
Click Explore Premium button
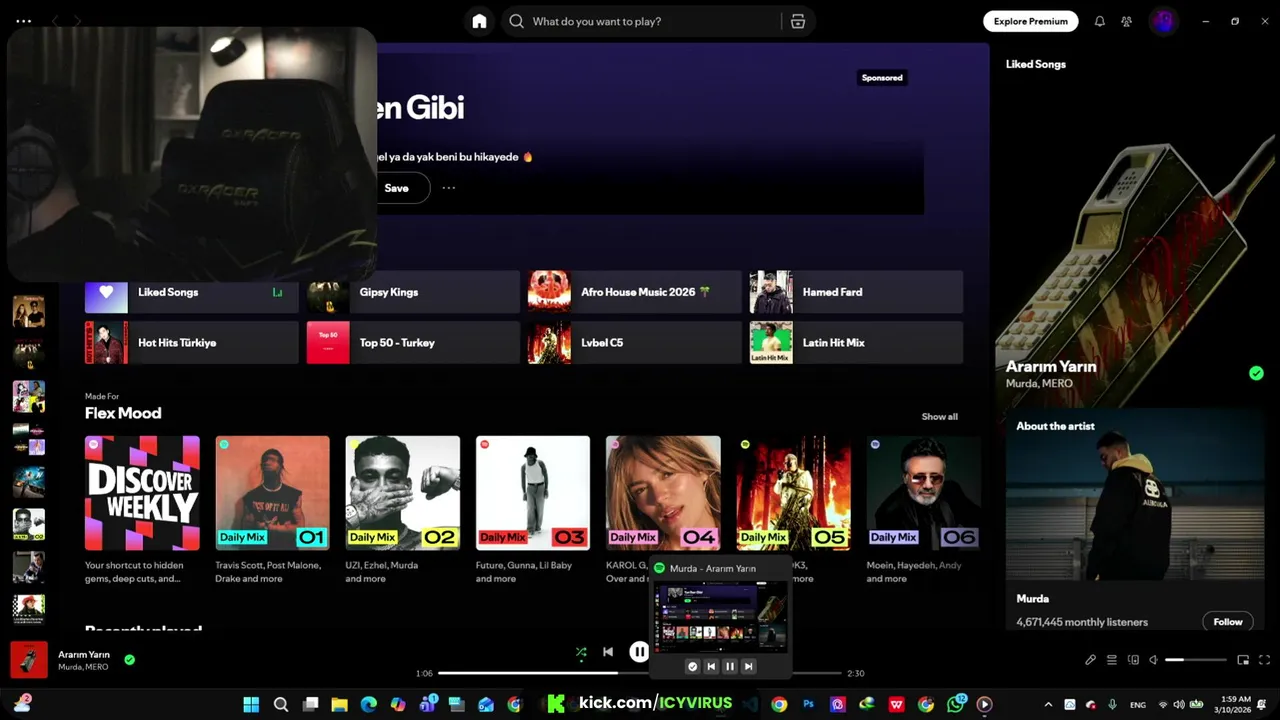click(x=1031, y=21)
